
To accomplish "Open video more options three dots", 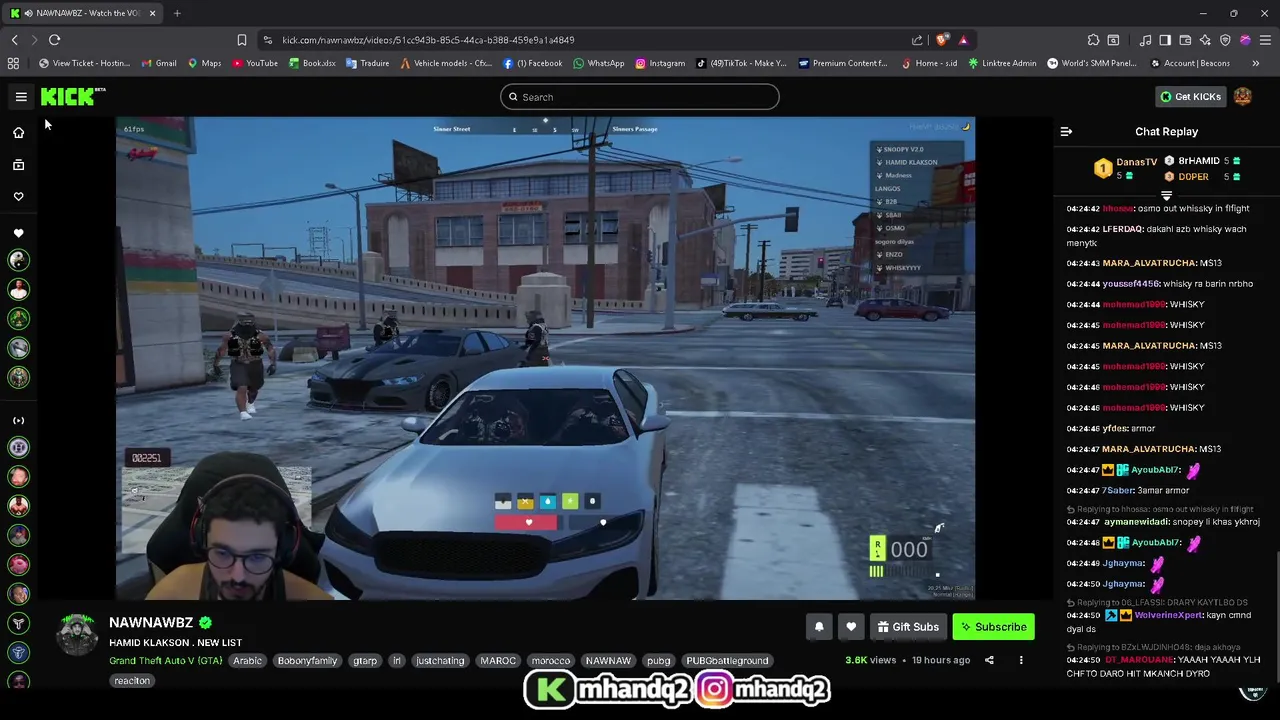I will tap(1021, 660).
